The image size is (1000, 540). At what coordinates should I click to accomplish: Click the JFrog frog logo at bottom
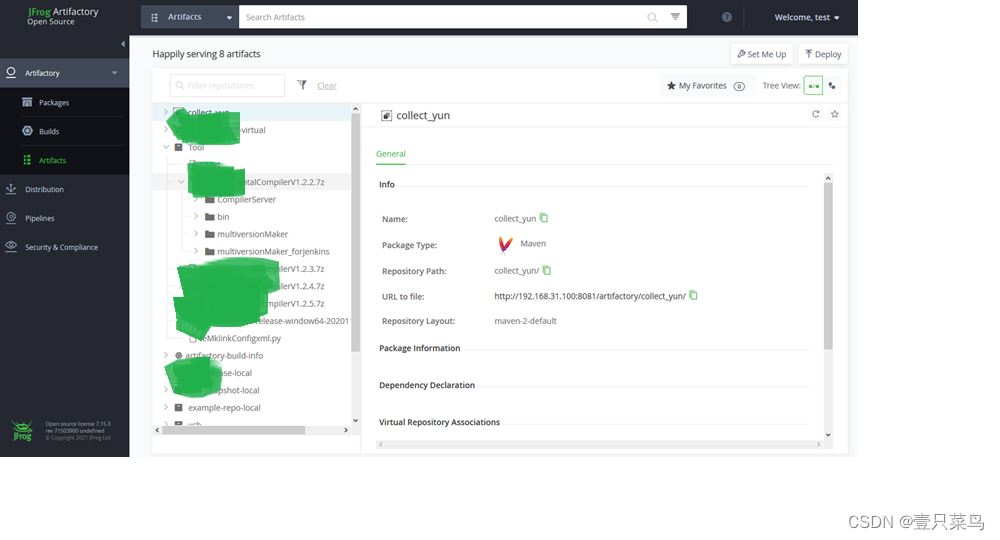tap(22, 431)
